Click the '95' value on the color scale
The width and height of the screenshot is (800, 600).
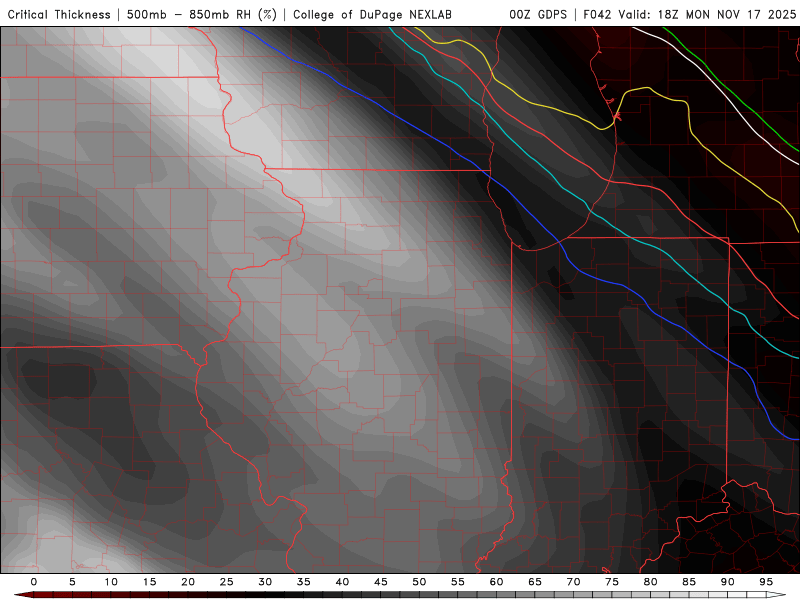point(766,582)
